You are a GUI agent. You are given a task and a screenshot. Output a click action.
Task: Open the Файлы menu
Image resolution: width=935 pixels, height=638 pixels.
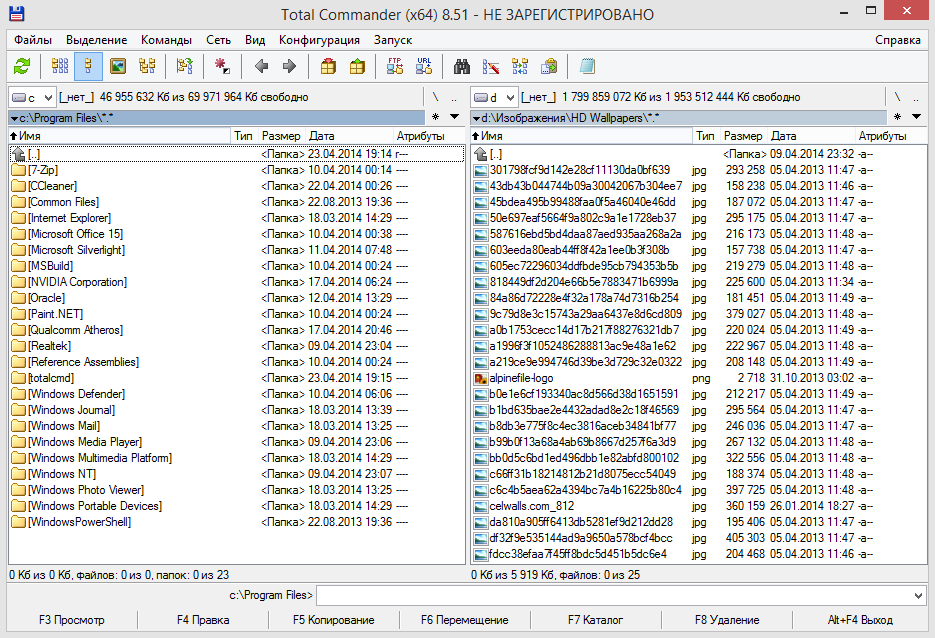(x=33, y=40)
